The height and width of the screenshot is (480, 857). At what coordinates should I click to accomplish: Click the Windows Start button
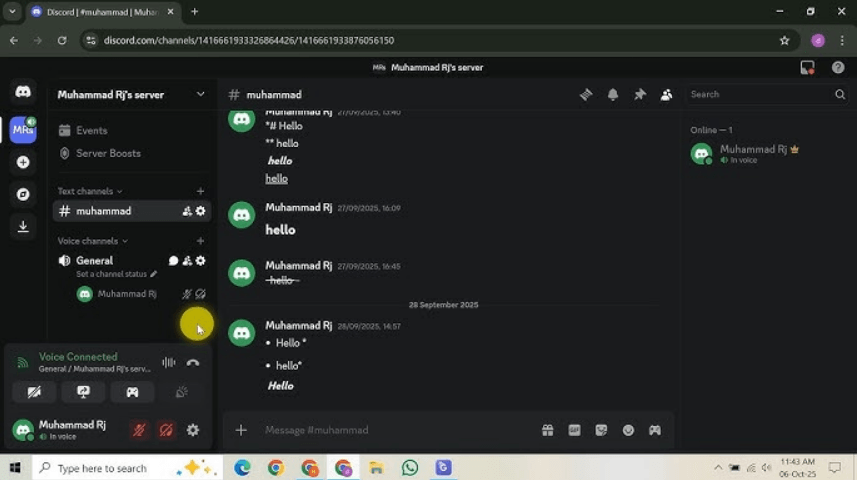tap(15, 468)
